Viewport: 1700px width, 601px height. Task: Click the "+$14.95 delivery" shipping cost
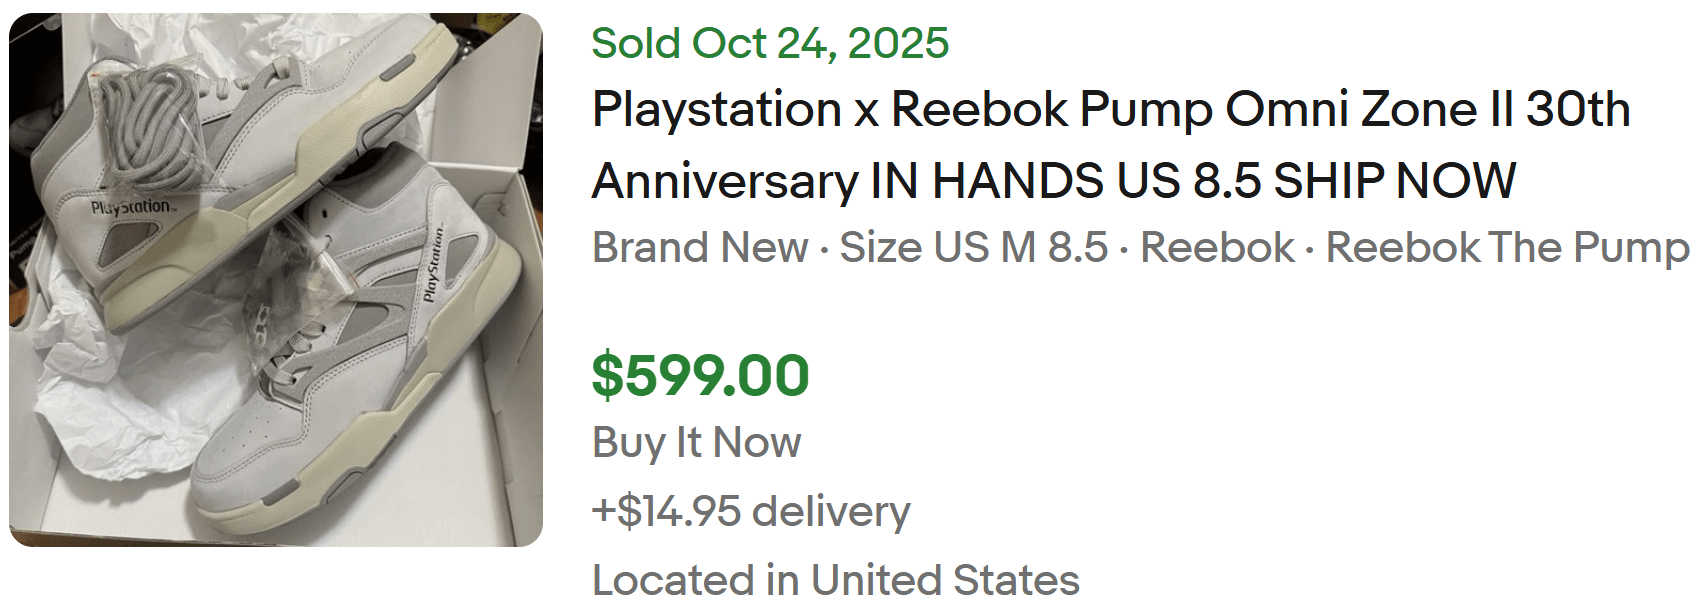click(751, 511)
